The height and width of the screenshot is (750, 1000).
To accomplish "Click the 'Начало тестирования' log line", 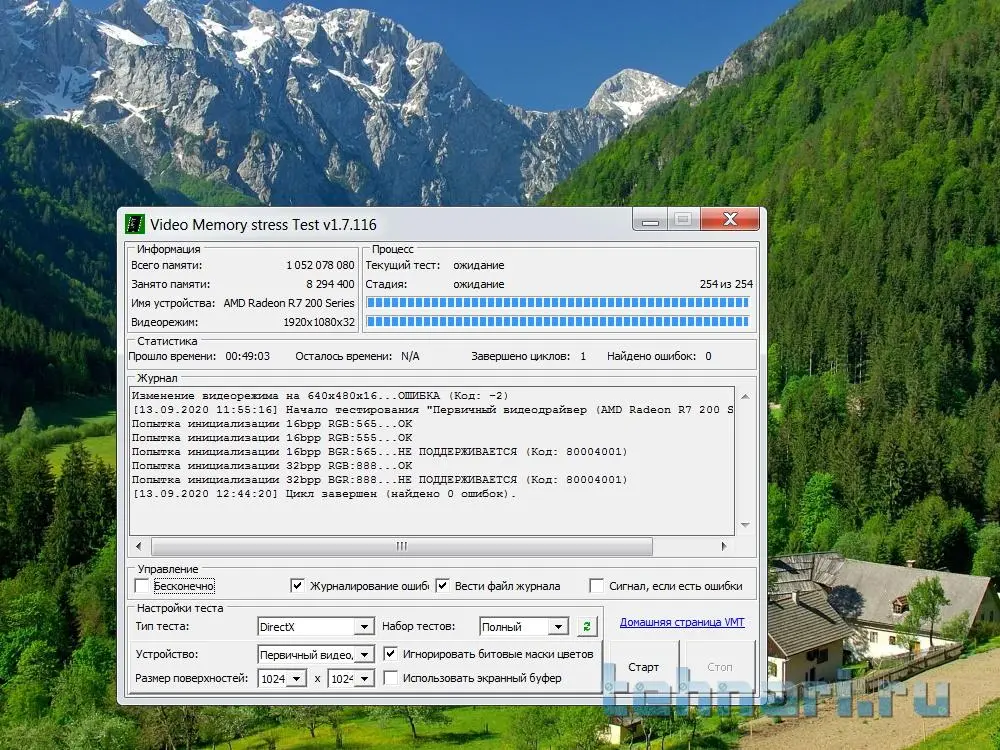I will pyautogui.click(x=432, y=409).
